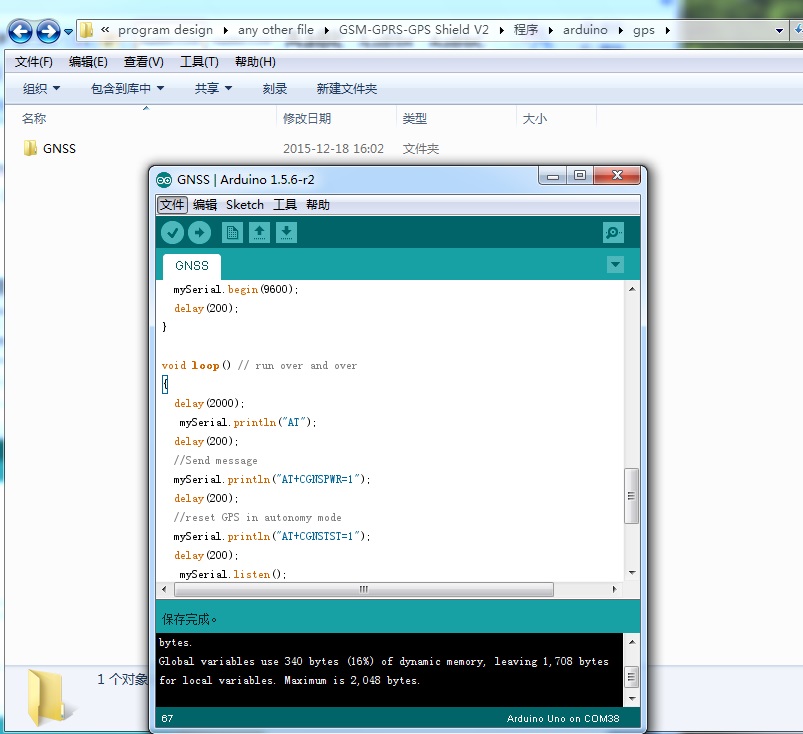Open the 共享 dropdown
Viewport: 803px width, 734px height.
tap(213, 89)
